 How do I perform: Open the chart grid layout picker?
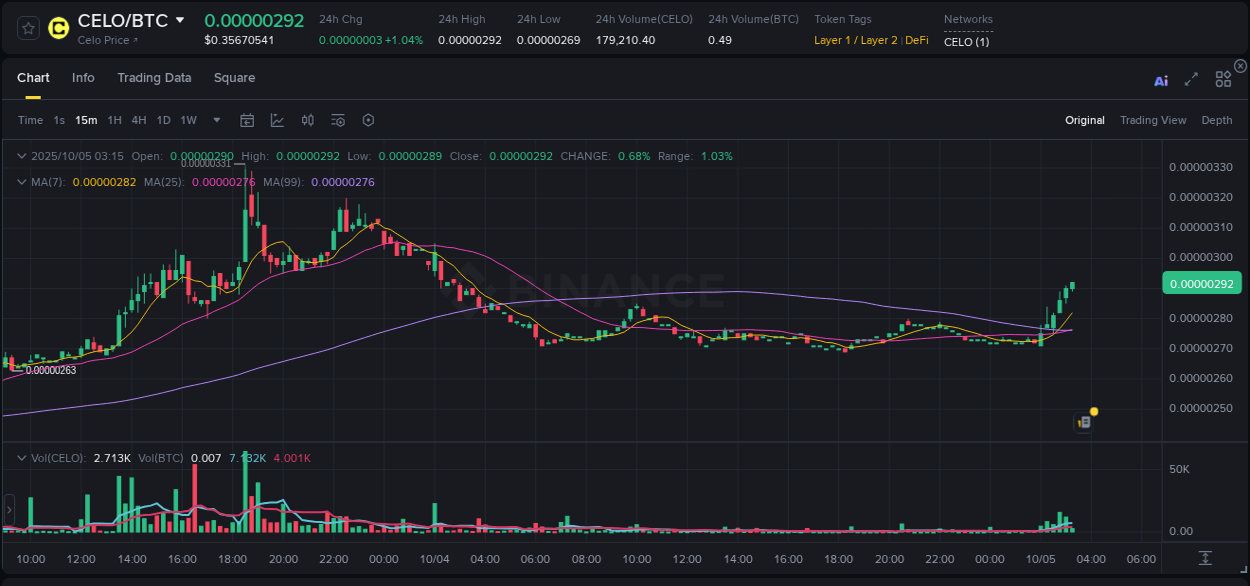[1222, 78]
